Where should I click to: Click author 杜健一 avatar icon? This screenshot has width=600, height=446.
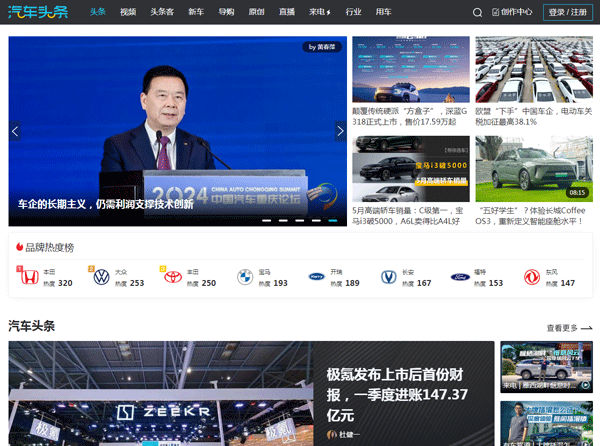coord(331,435)
